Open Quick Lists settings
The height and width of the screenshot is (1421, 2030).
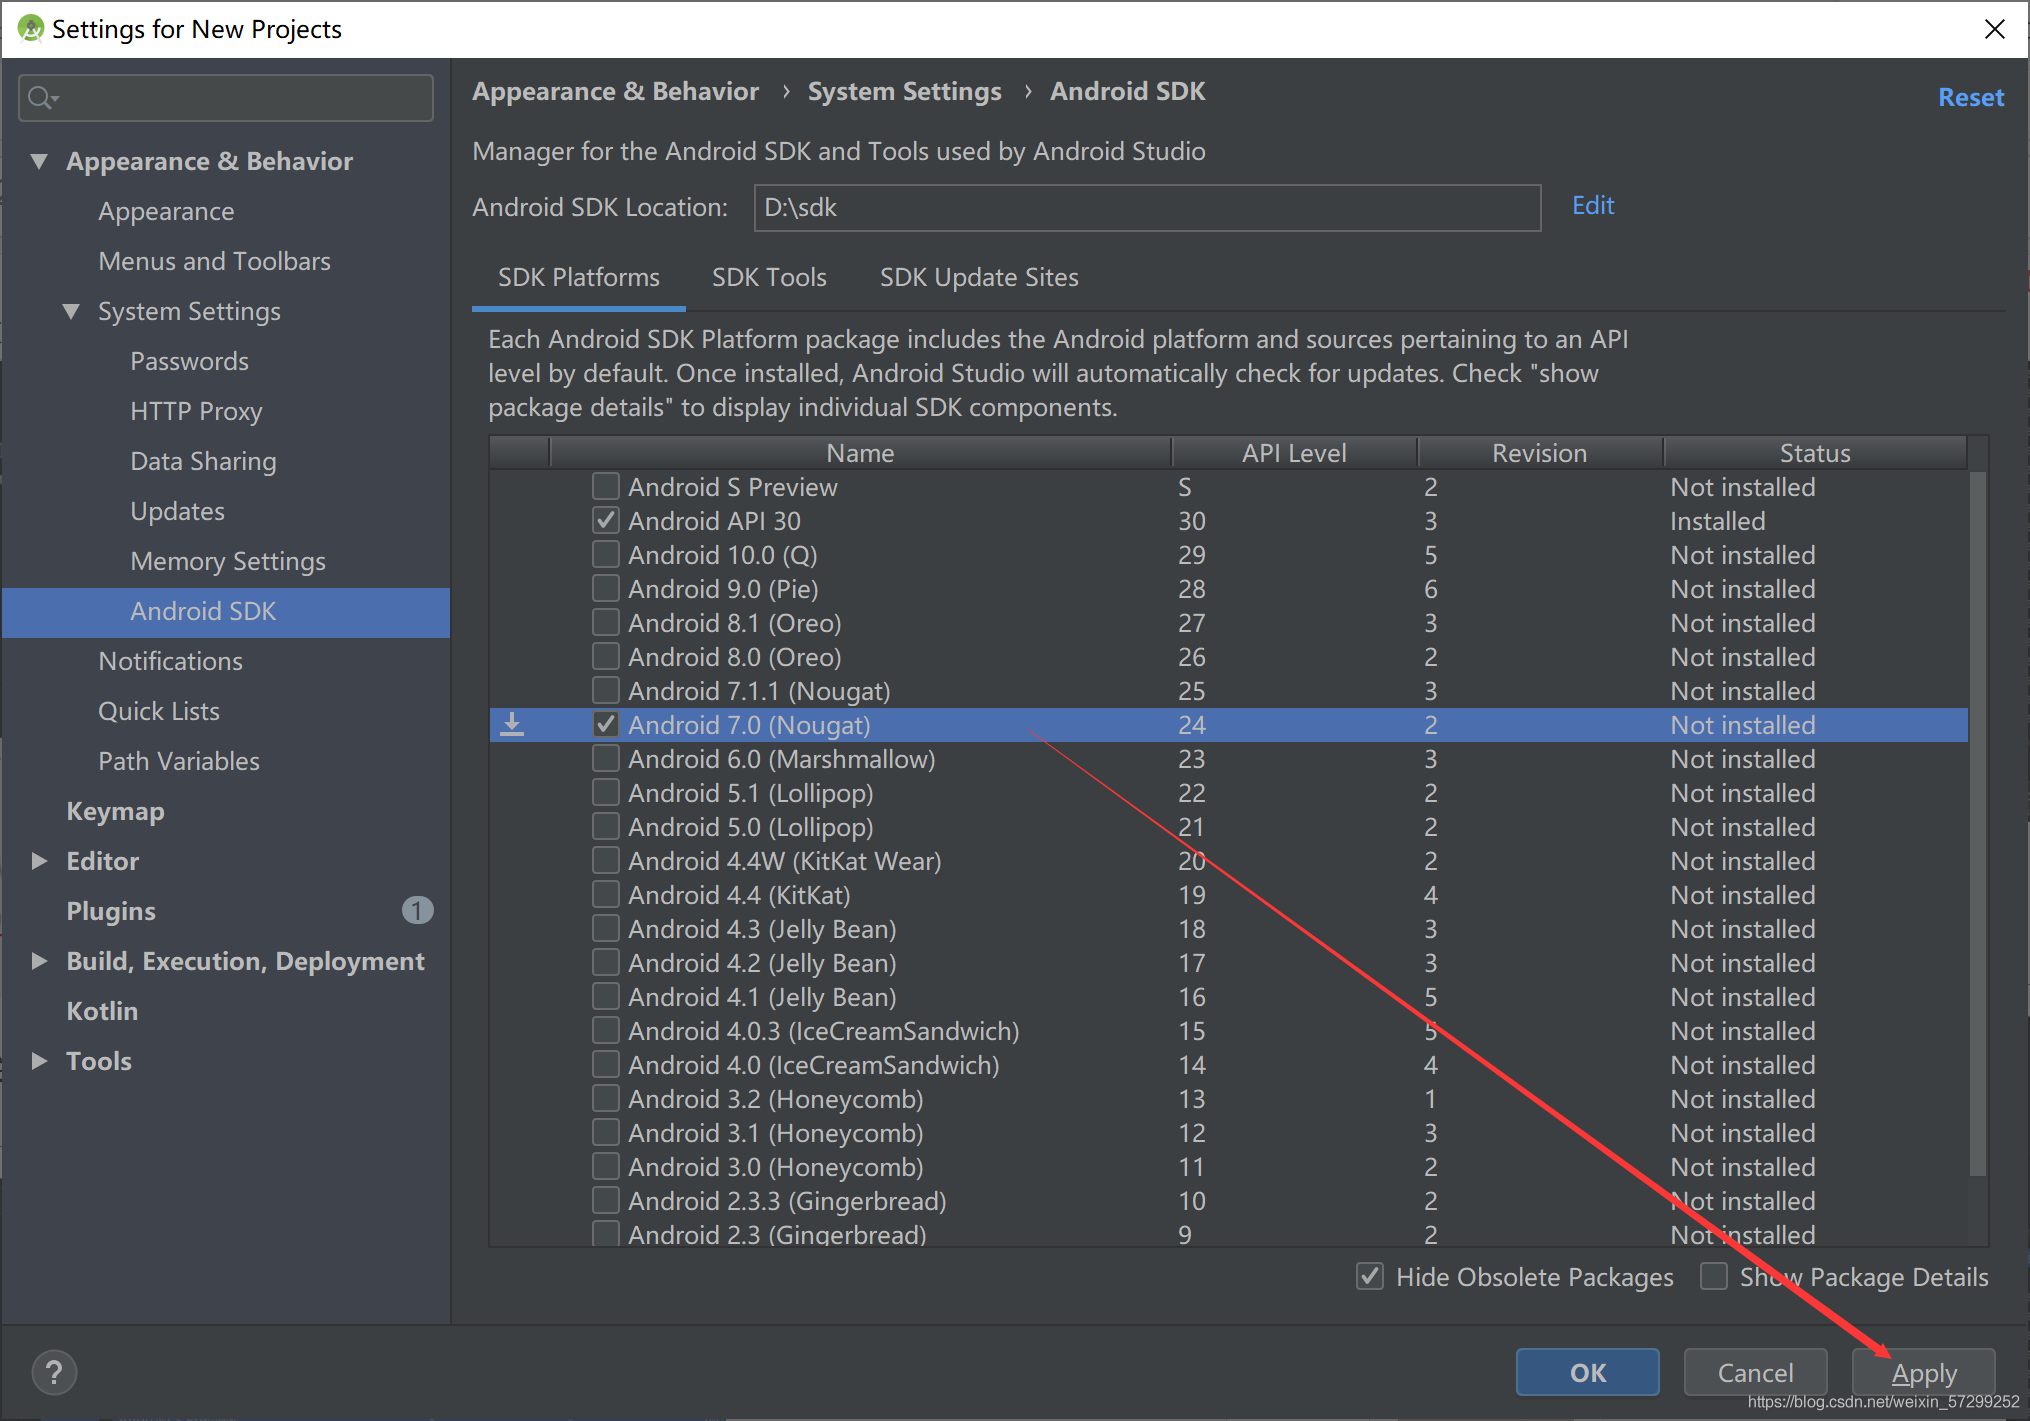coord(158,711)
